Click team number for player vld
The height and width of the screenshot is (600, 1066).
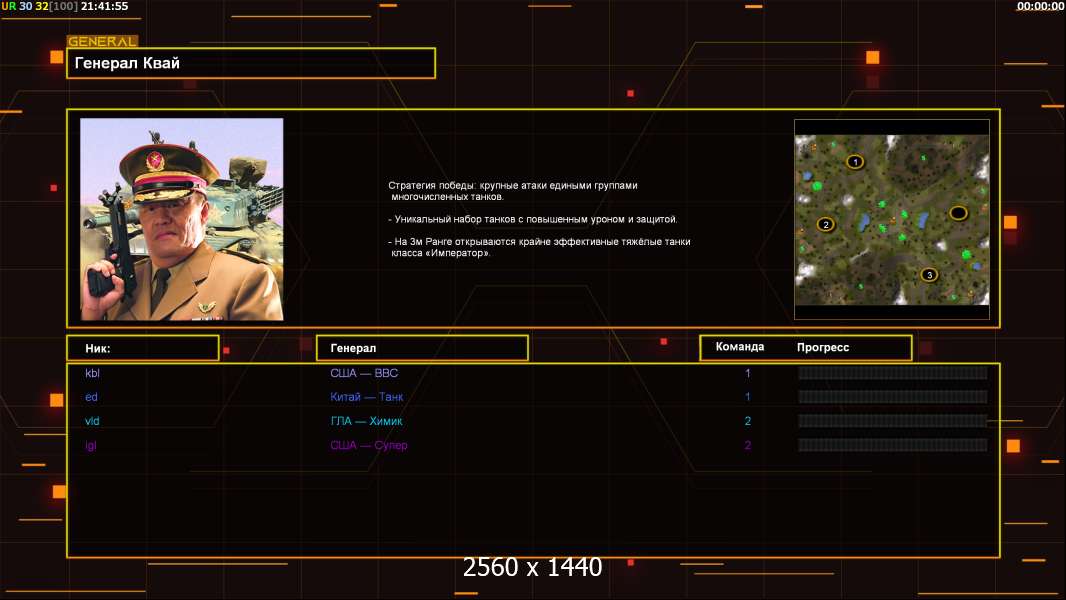(x=748, y=421)
